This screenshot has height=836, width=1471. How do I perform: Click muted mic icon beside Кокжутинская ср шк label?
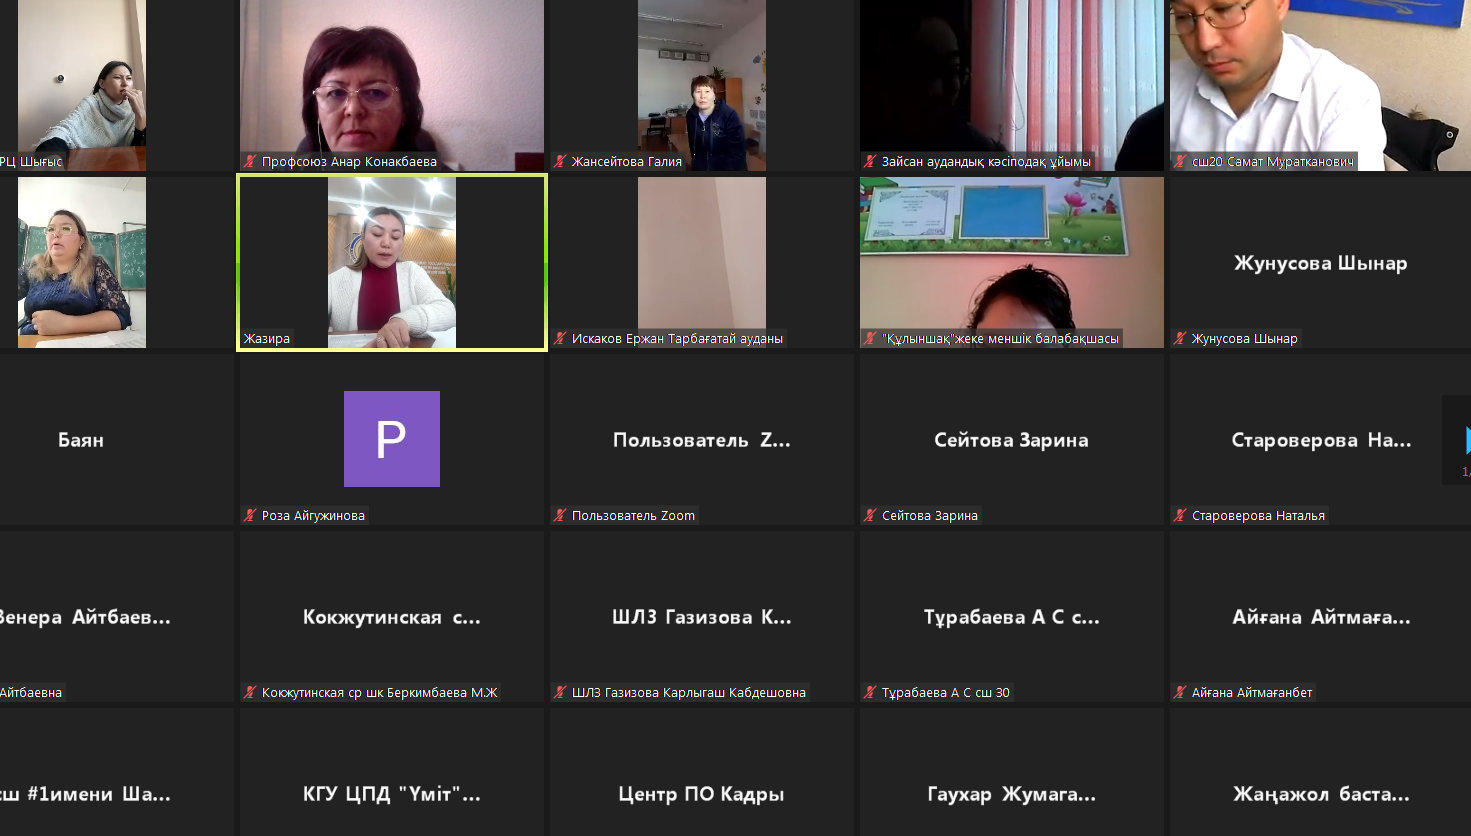tap(250, 692)
